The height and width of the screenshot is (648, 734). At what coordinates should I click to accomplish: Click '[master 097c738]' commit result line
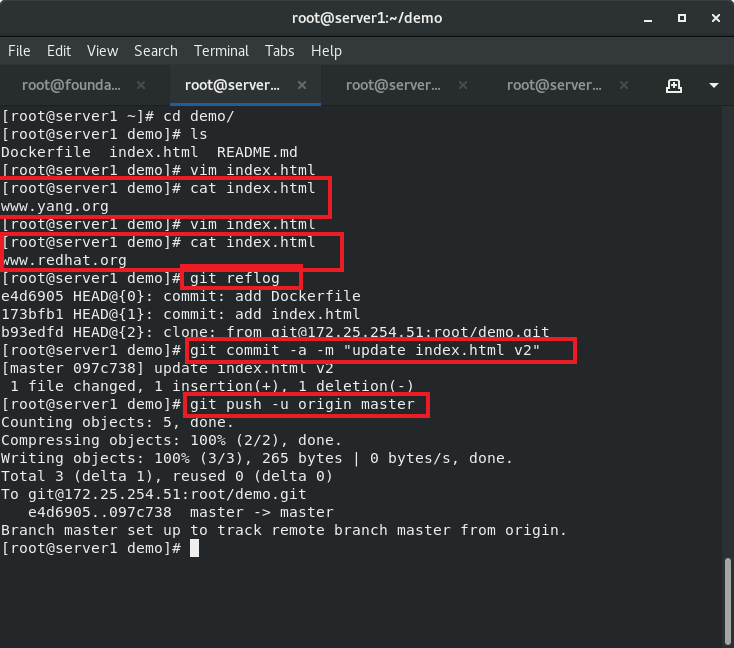(167, 368)
